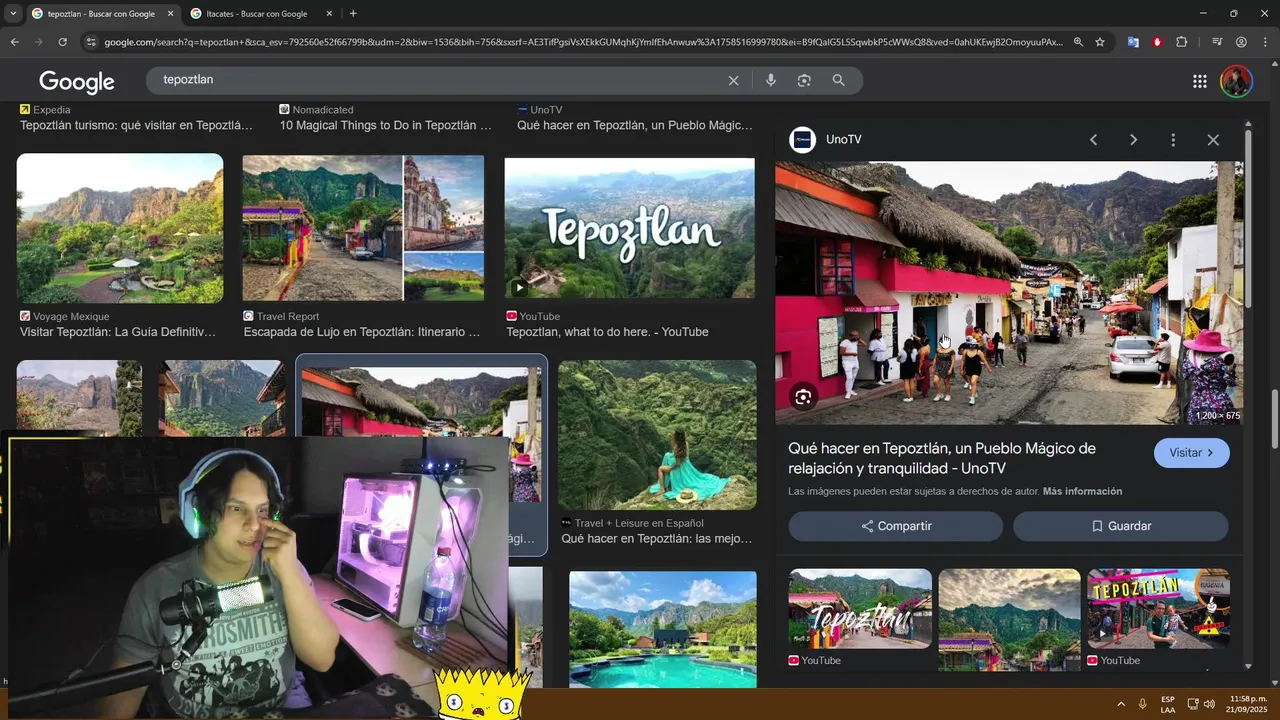The image size is (1280, 720).
Task: Open the Extensions puzzle icon
Action: click(1182, 42)
